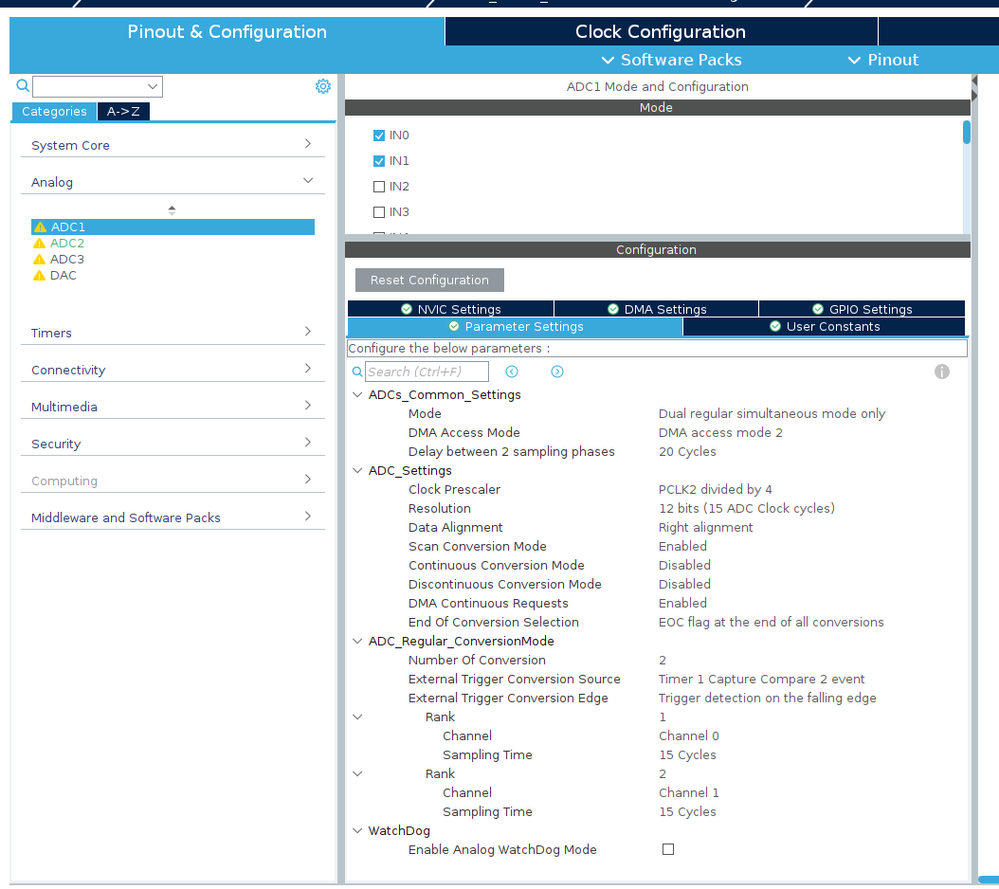Click the next-match blue arrow beside parameter search

point(557,371)
